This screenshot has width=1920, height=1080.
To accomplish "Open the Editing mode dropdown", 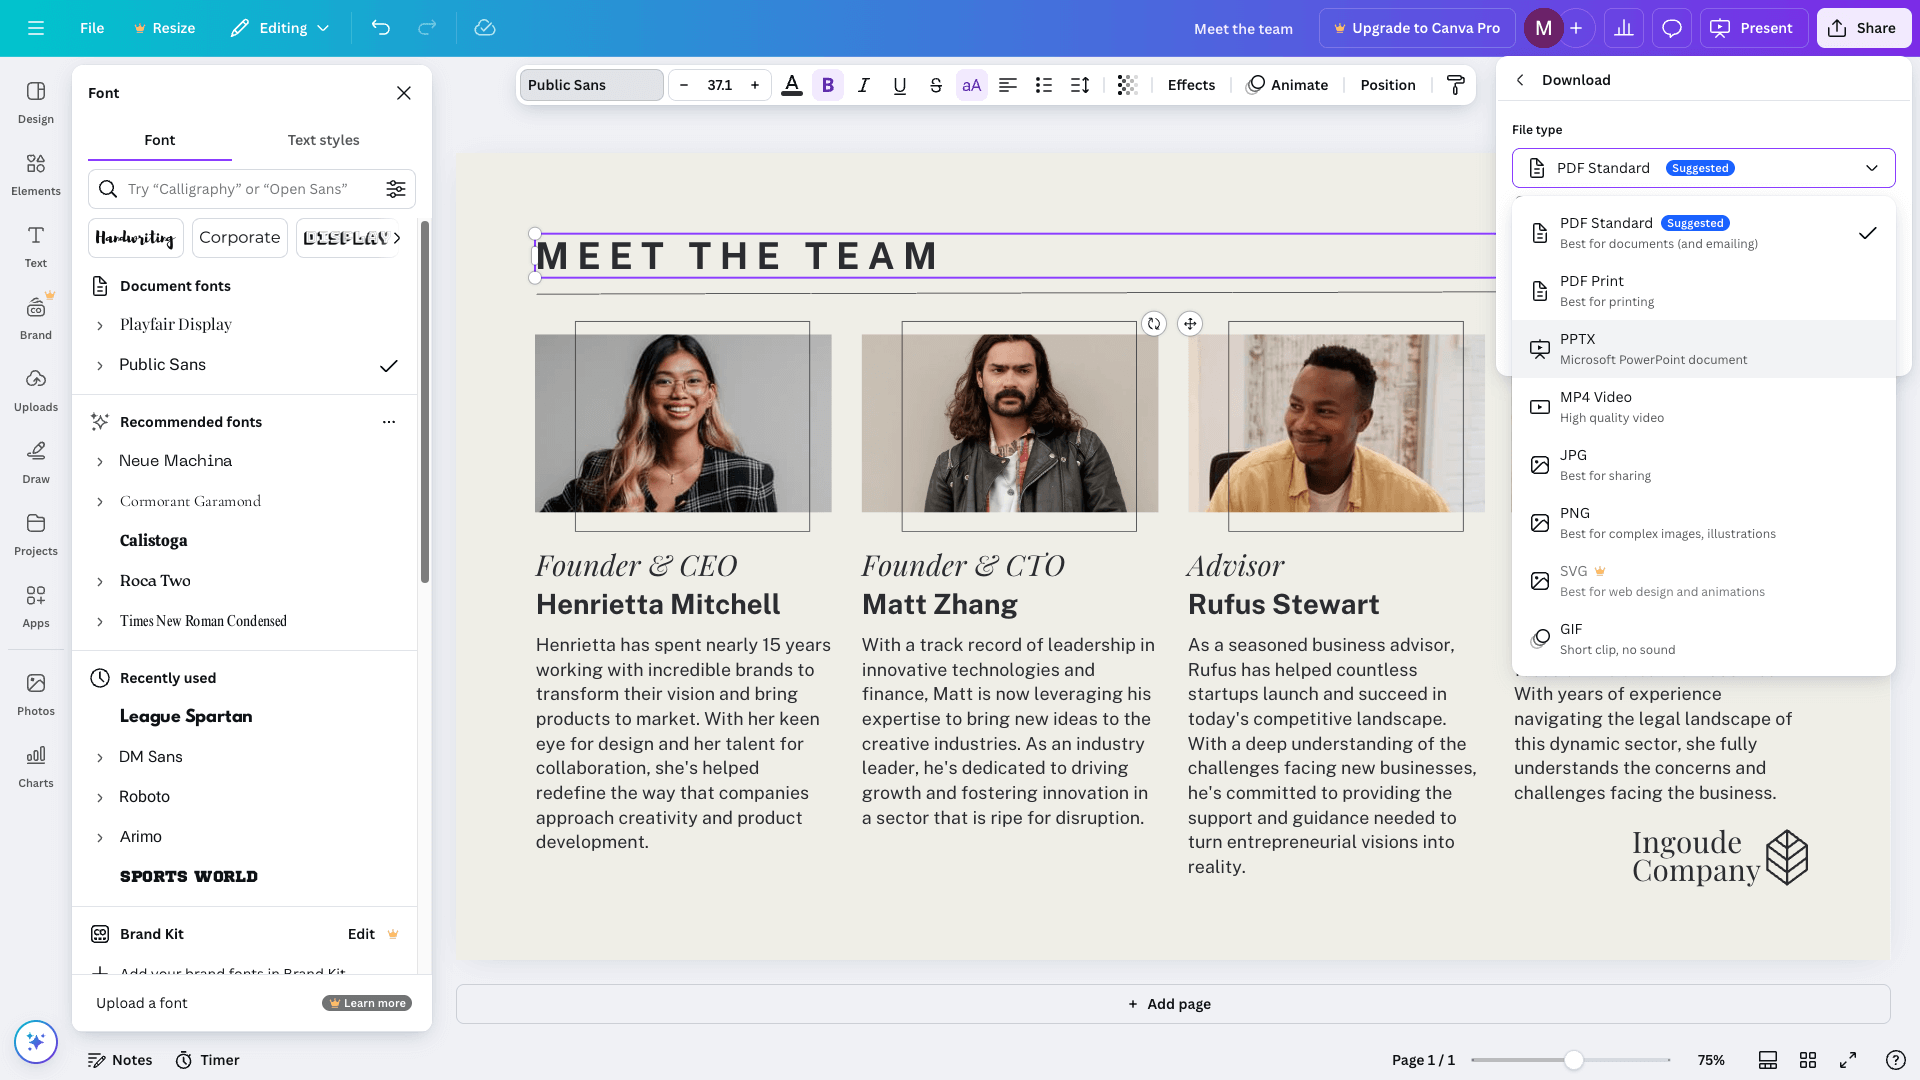I will click(280, 28).
